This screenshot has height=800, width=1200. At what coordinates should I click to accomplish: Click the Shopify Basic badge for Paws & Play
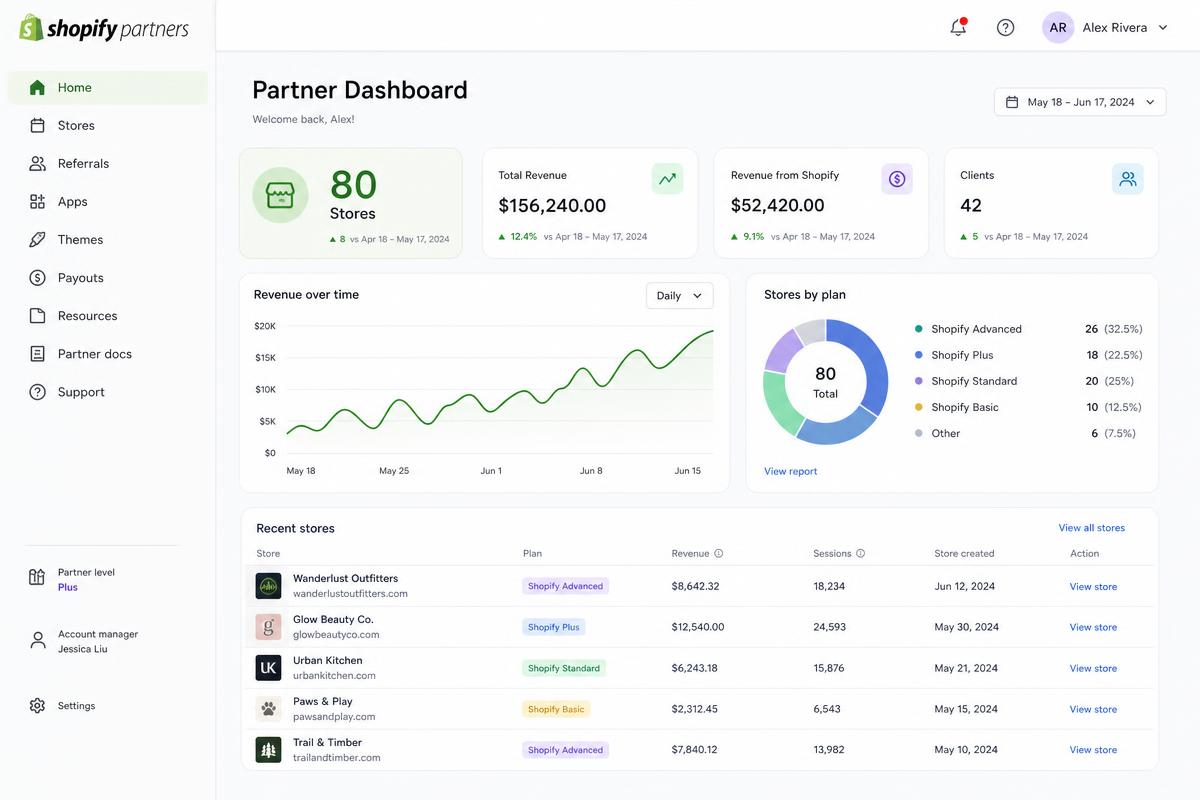[x=556, y=709]
